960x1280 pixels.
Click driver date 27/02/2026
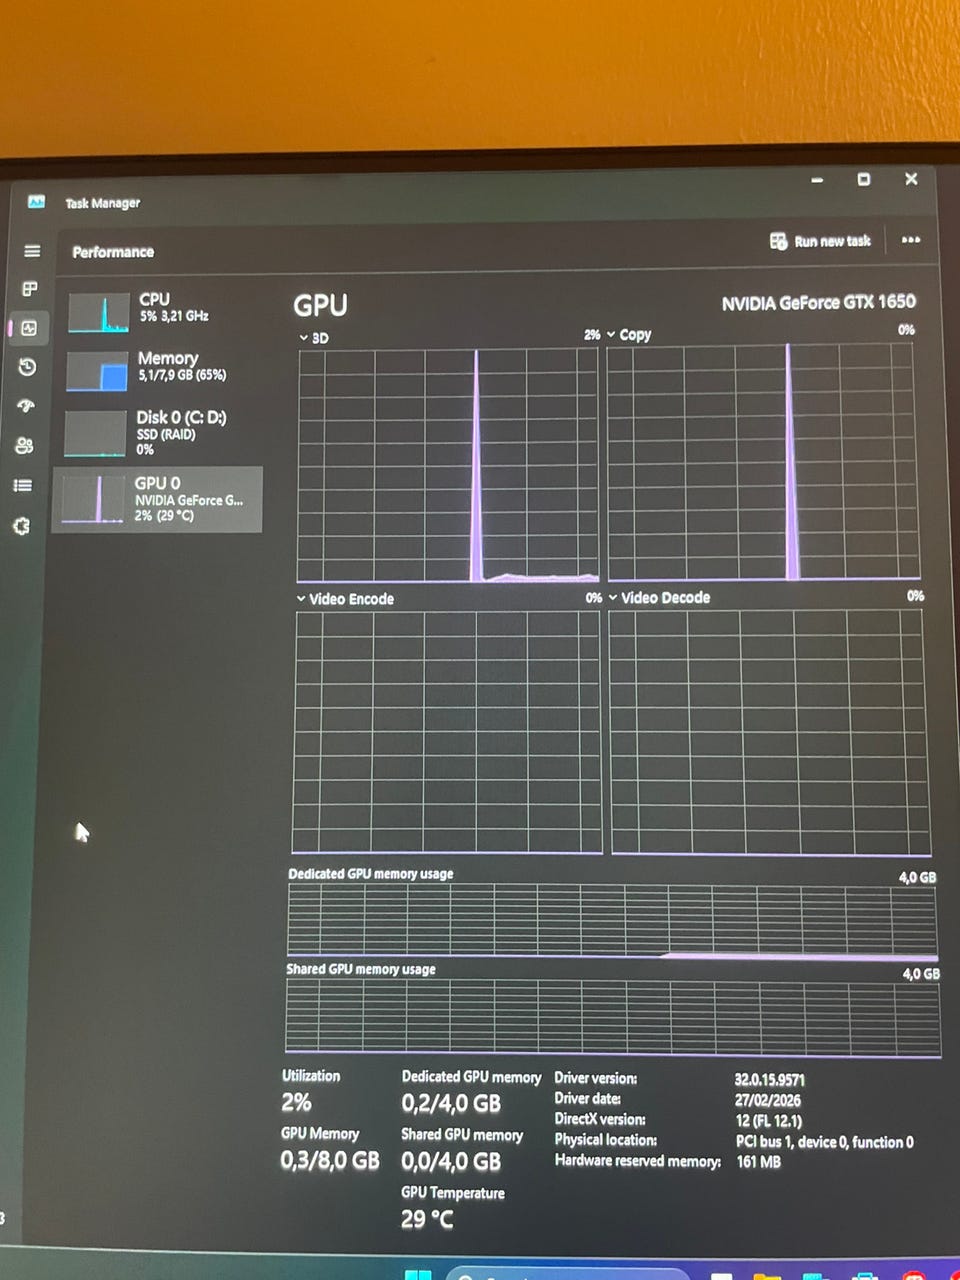pyautogui.click(x=767, y=1100)
